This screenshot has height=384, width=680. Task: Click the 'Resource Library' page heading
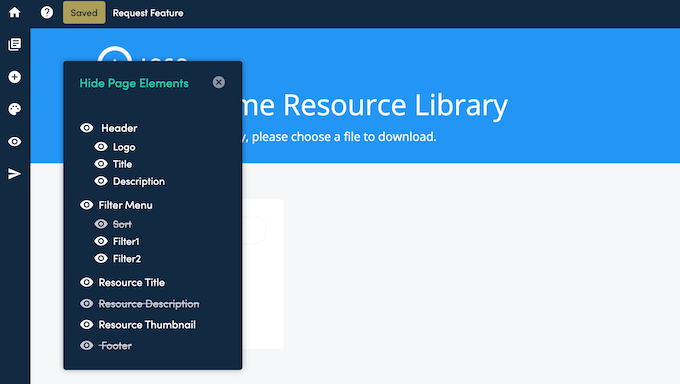[396, 105]
